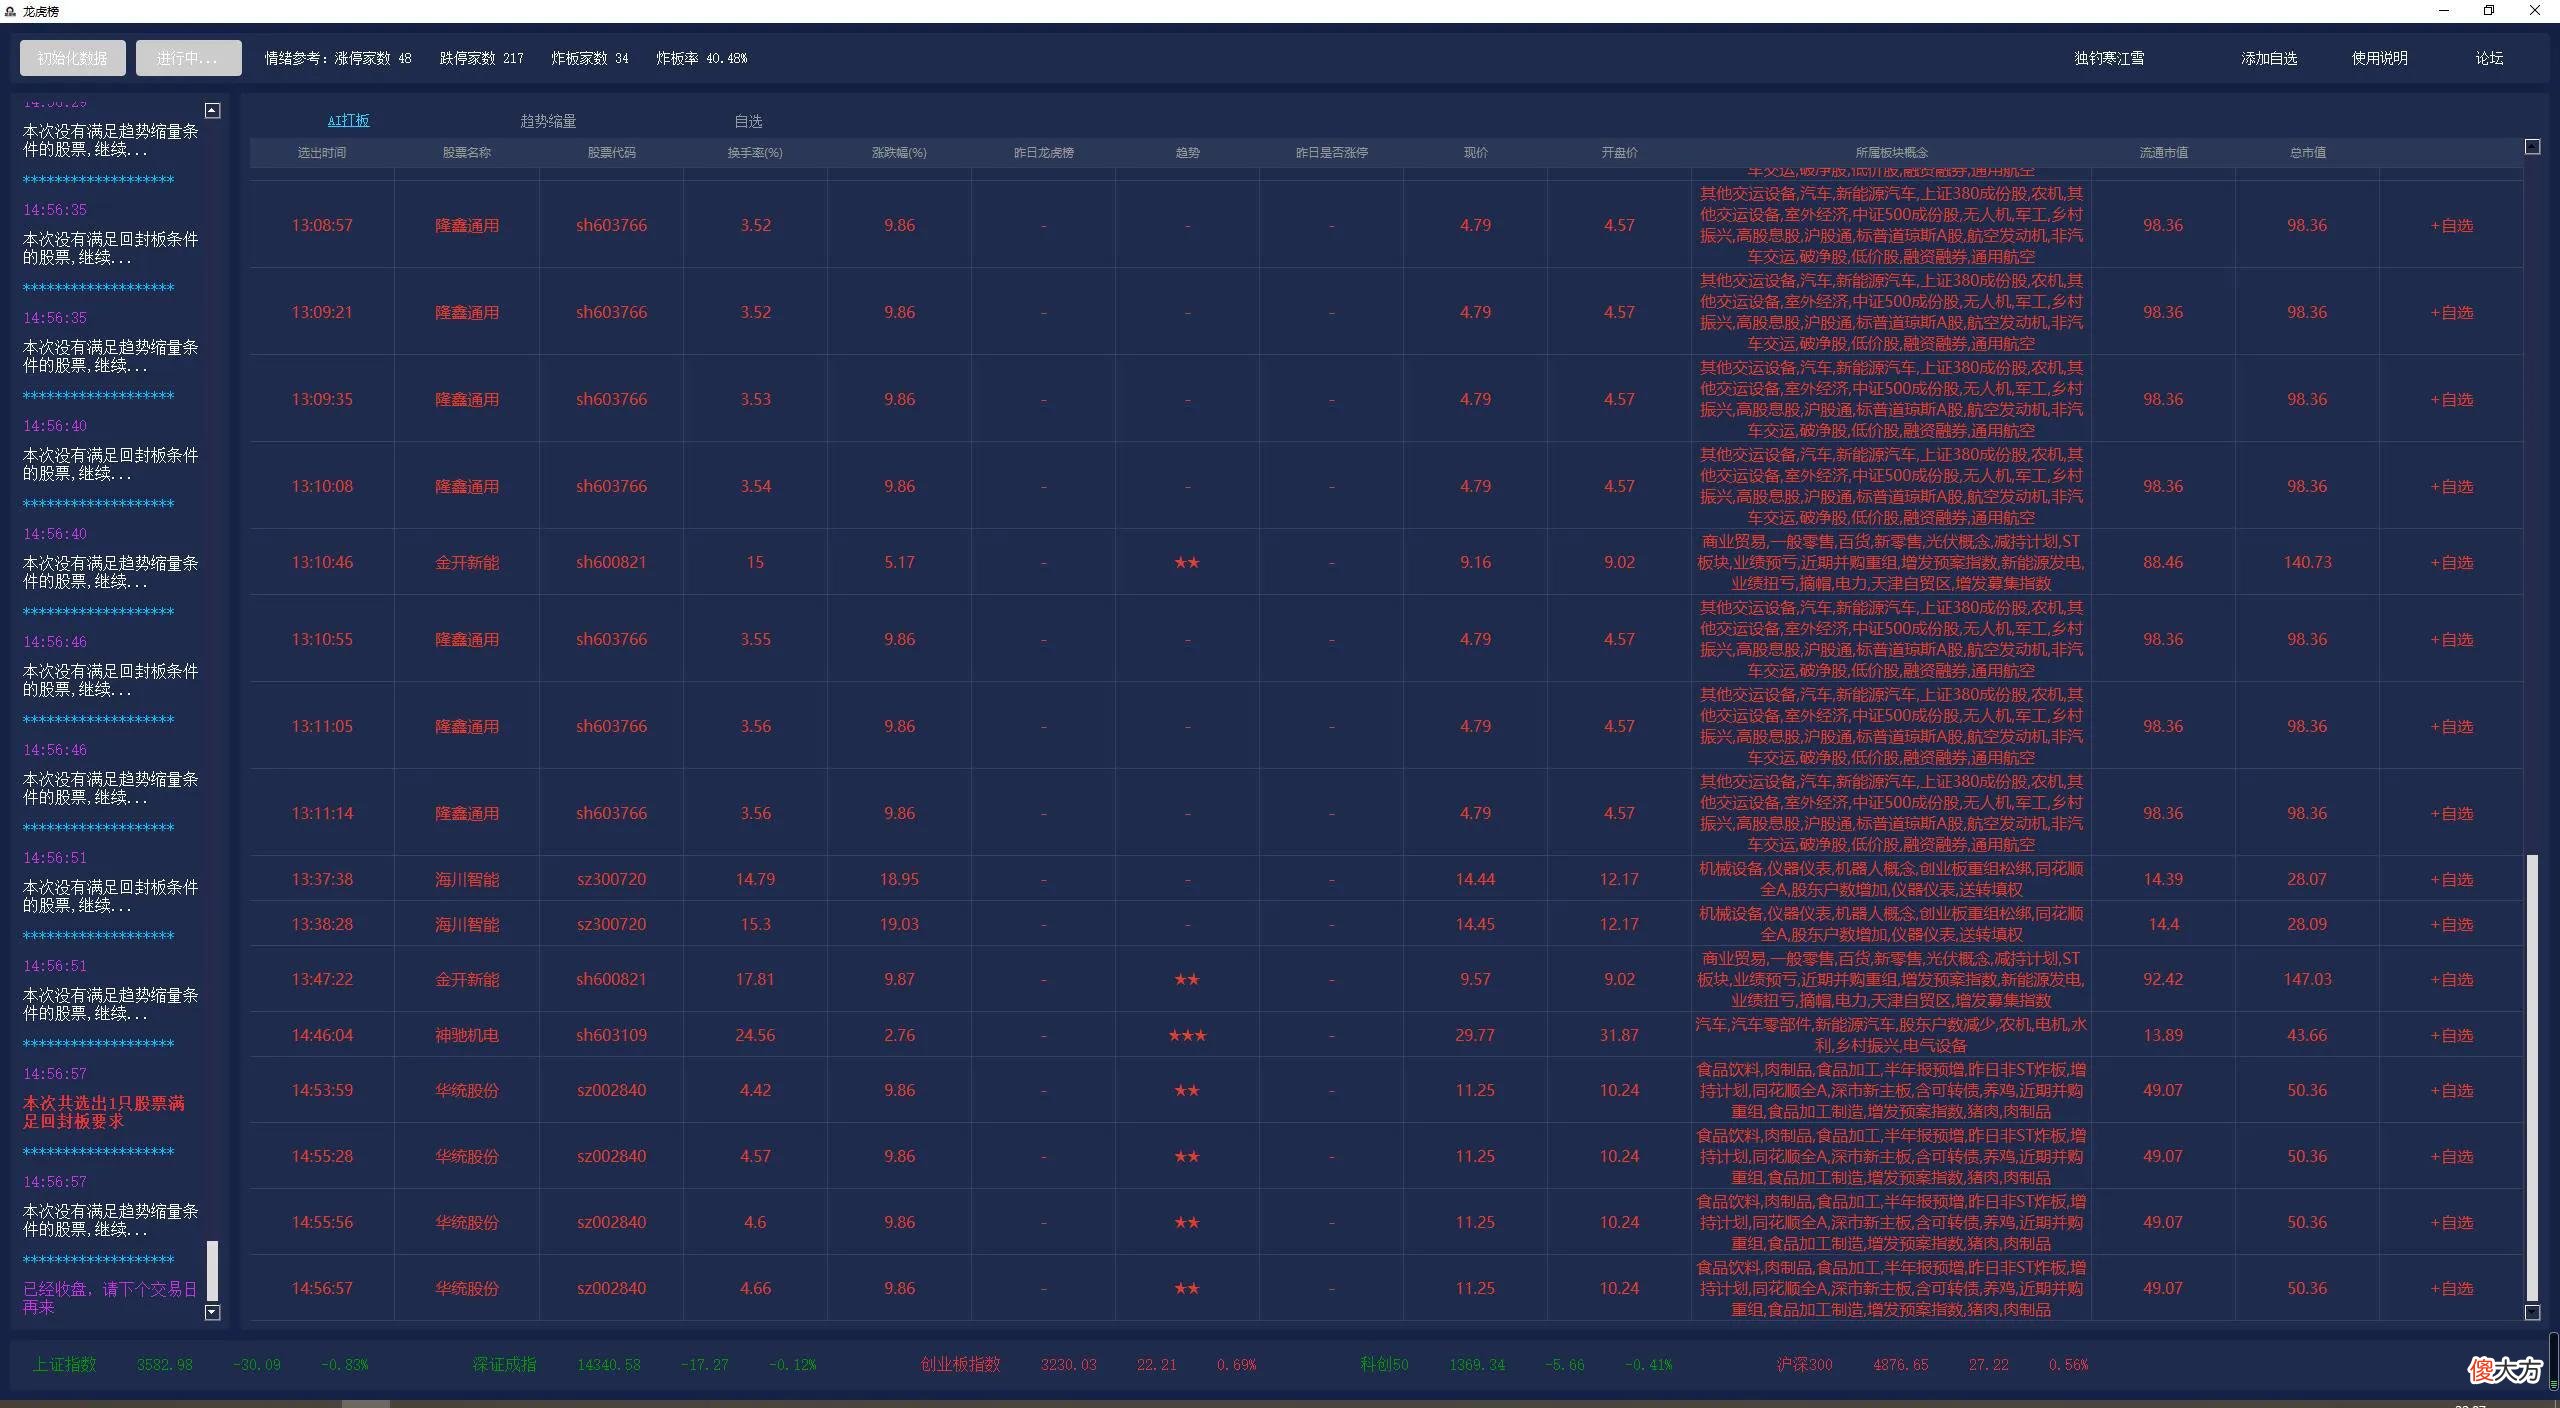Click the 进行中... button
Viewport: 2560px width, 1408px height.
pyautogui.click(x=188, y=58)
